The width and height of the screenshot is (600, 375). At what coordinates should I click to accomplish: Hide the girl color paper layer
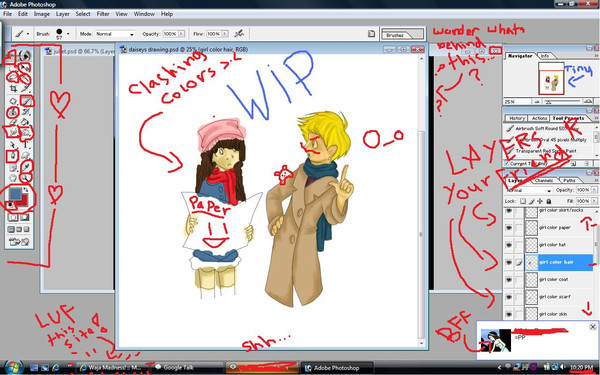coord(509,228)
